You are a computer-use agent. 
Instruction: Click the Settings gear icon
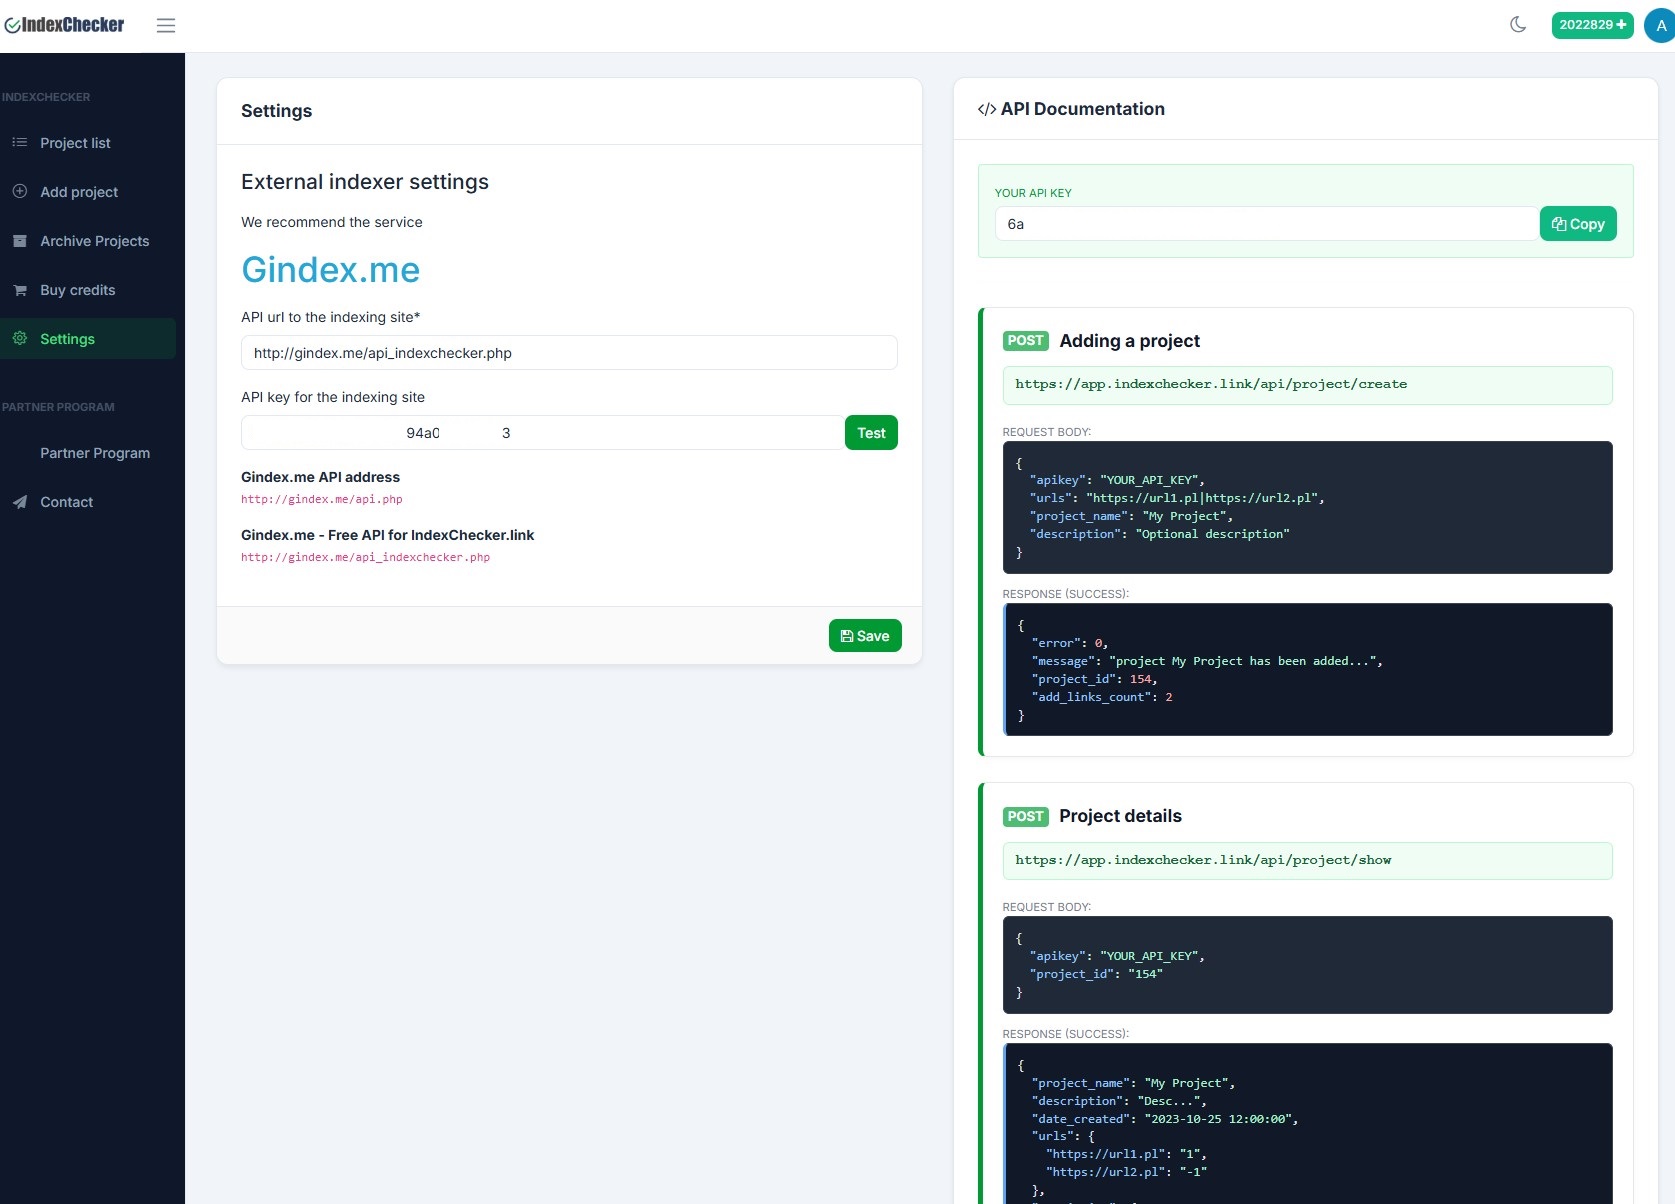coord(19,338)
